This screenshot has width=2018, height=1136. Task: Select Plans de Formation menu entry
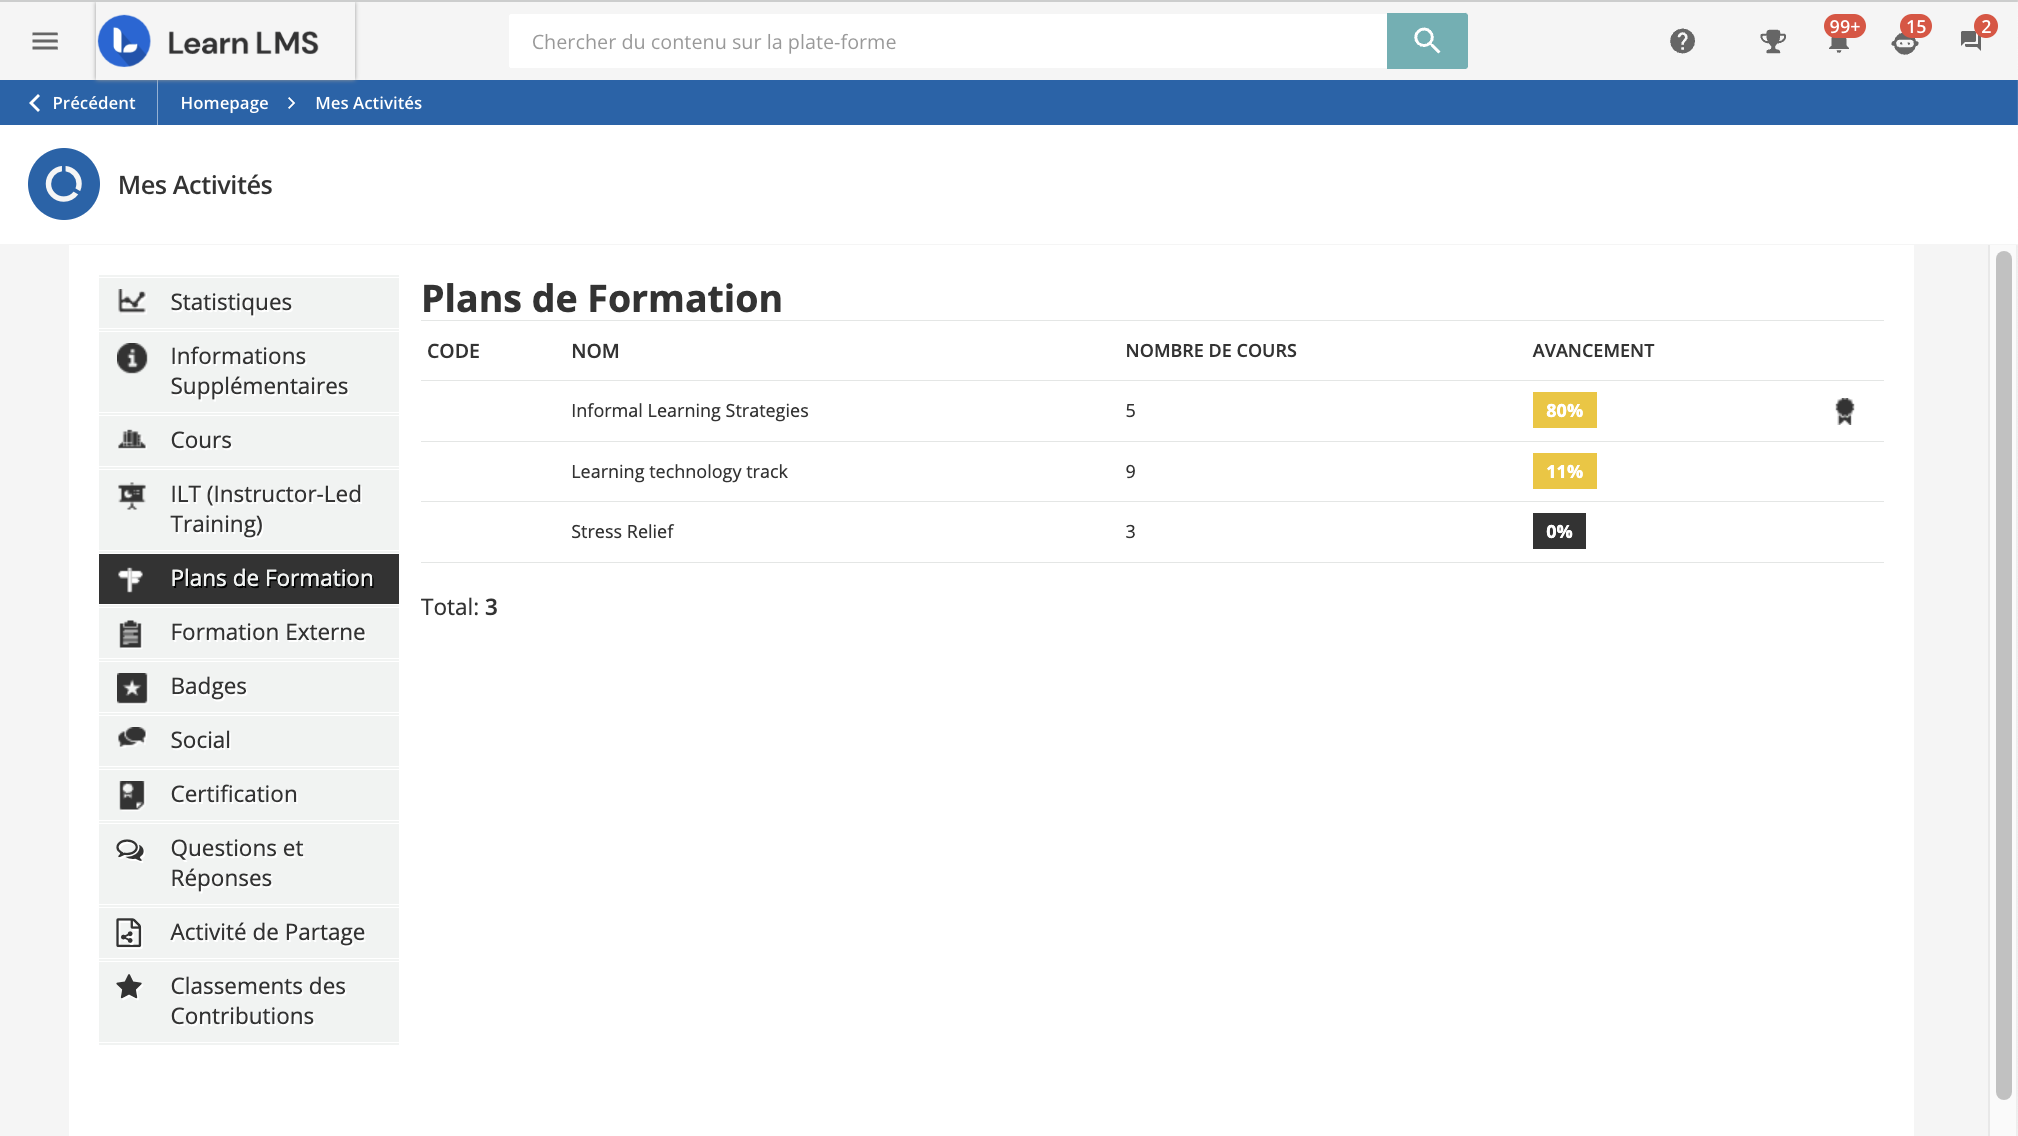(249, 578)
